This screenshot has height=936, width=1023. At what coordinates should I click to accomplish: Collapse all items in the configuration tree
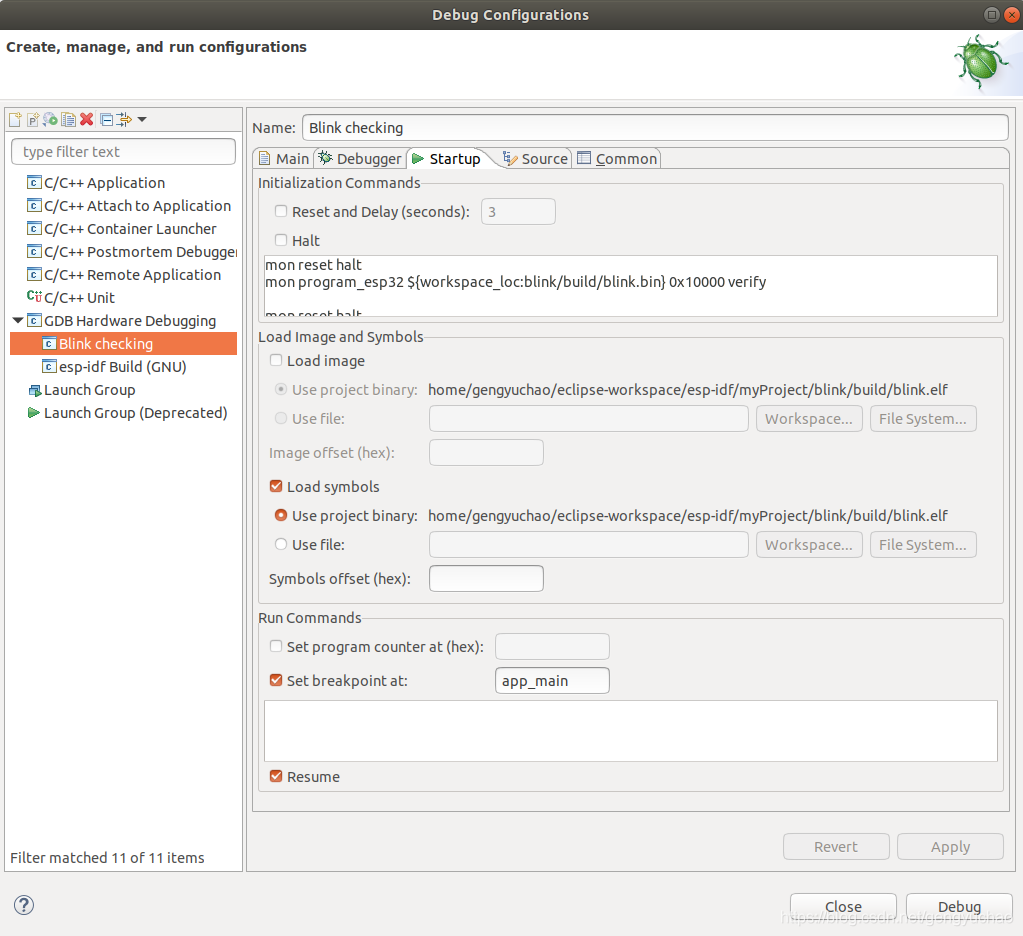(x=106, y=119)
